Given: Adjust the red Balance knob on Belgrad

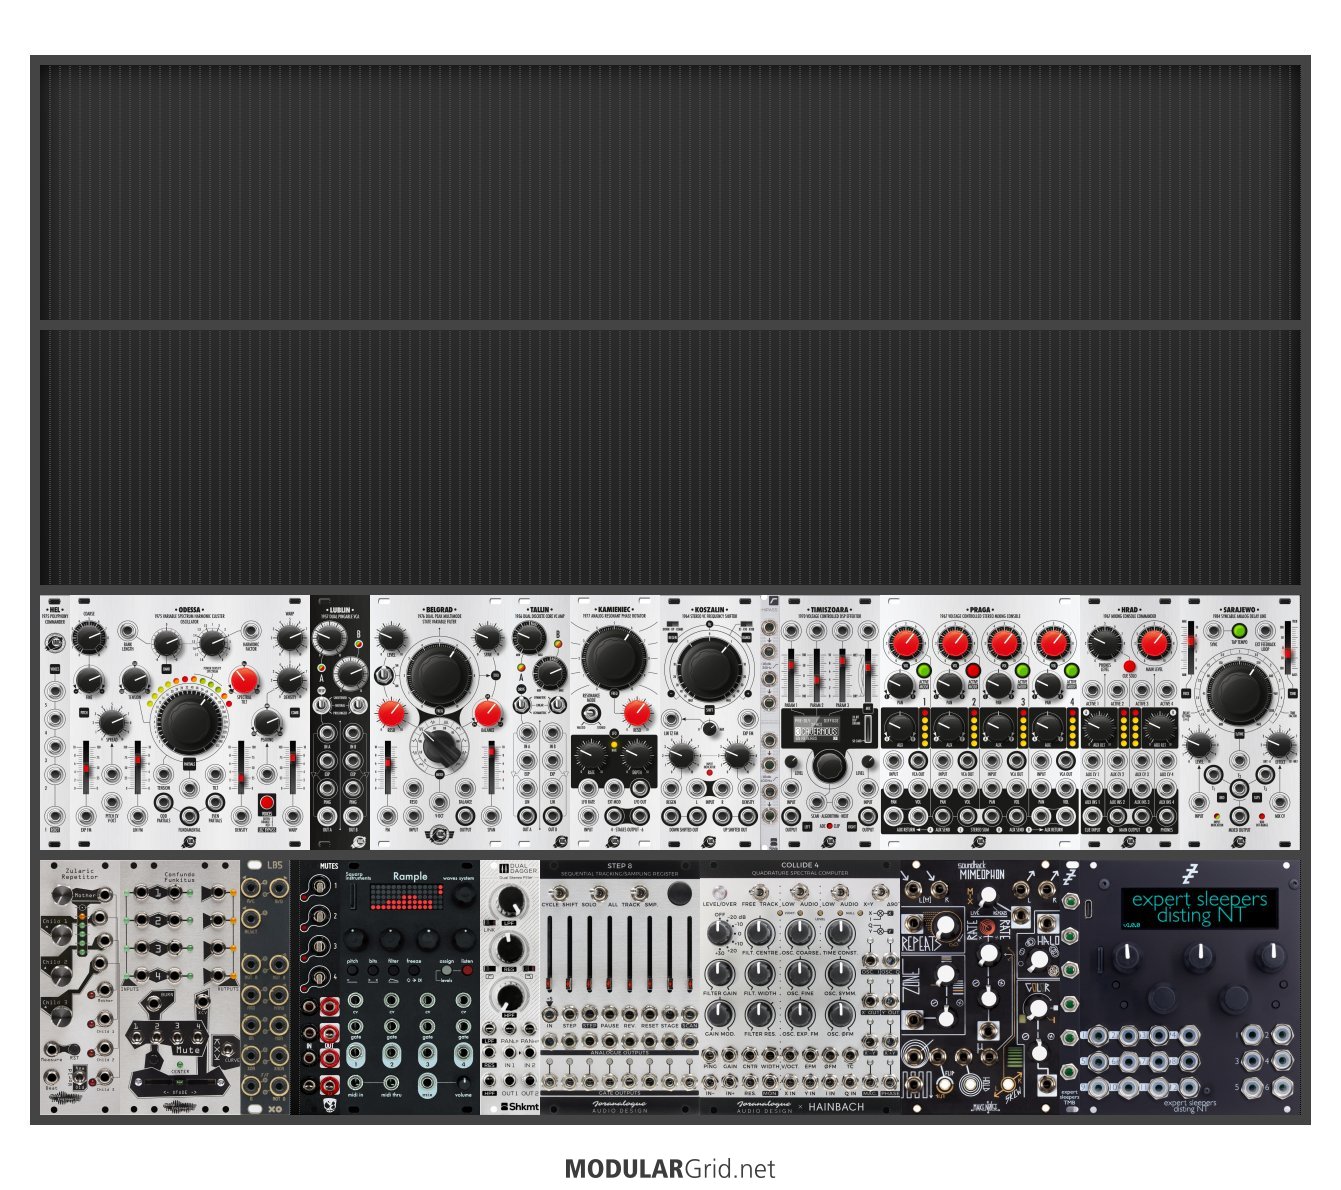Looking at the screenshot, I should click(487, 713).
